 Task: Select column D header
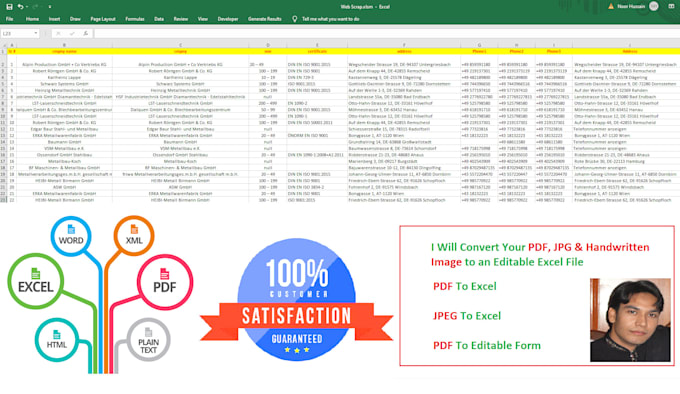268,45
